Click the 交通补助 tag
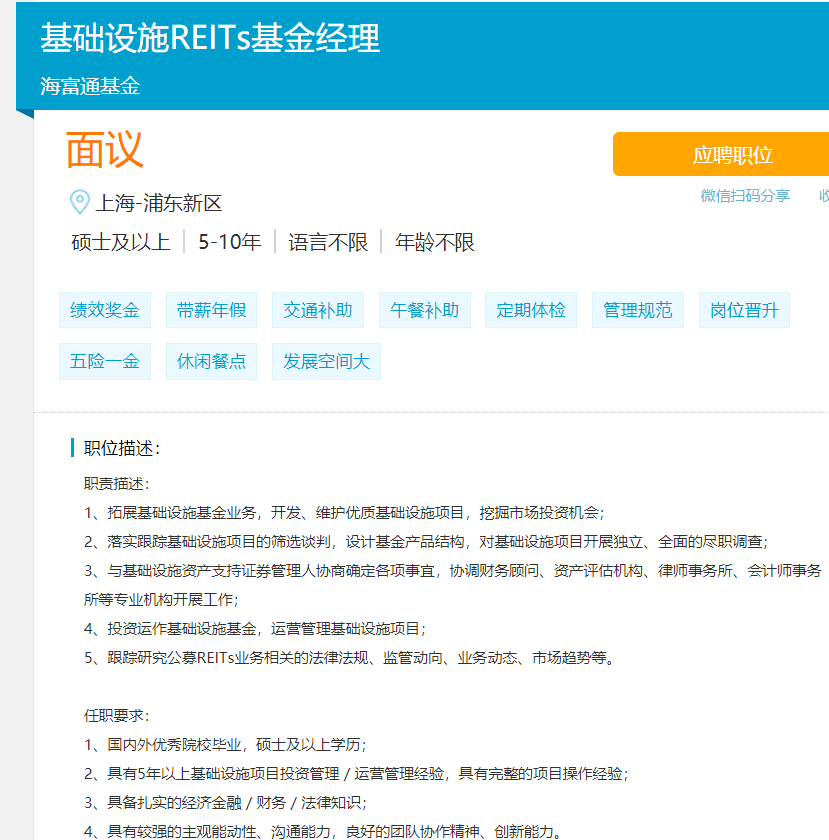The image size is (829, 840). [x=317, y=309]
